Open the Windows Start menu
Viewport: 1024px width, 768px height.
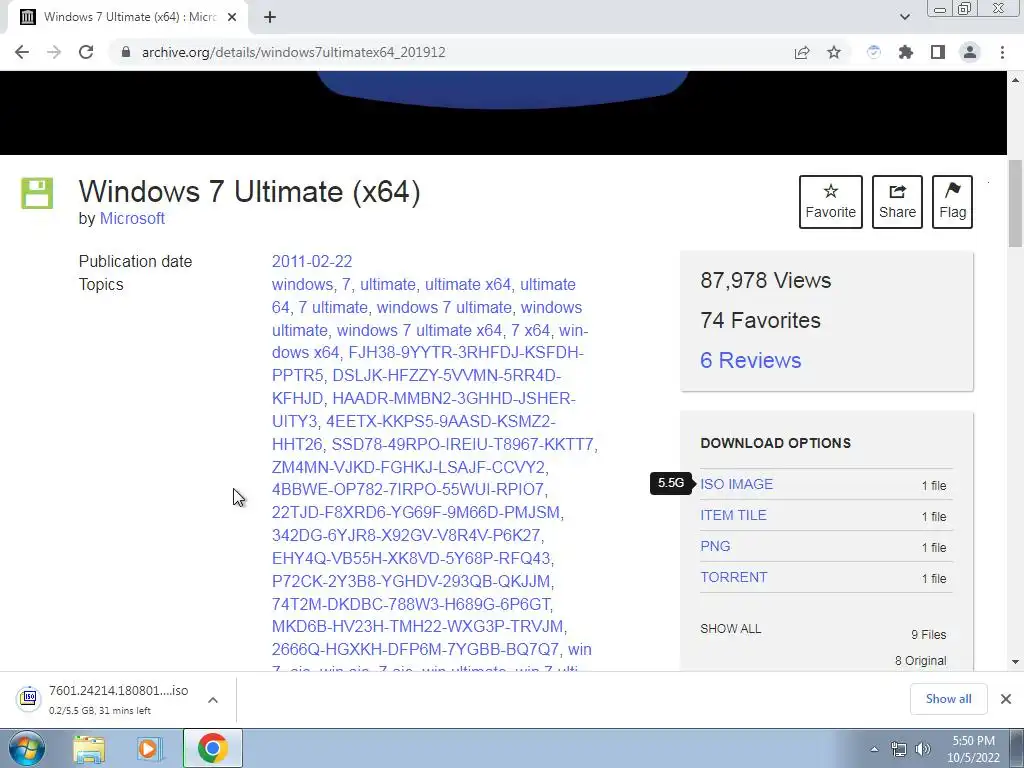point(27,748)
